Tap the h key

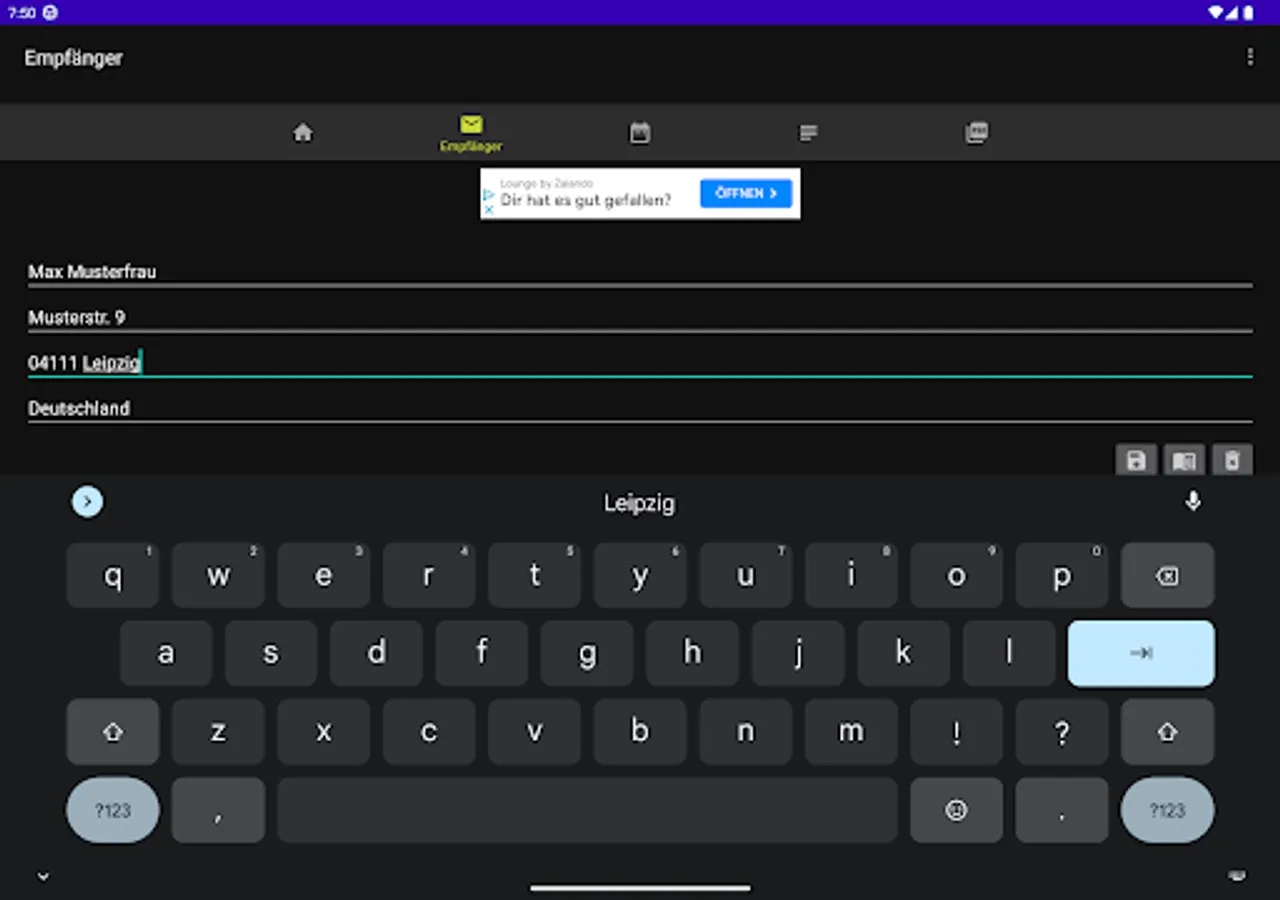[x=693, y=653]
